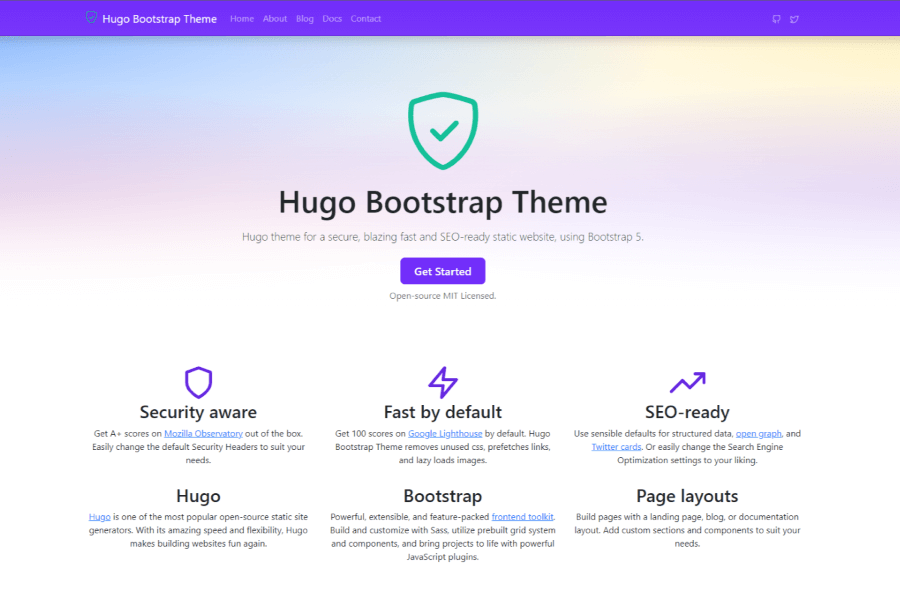Go to the Docs page
This screenshot has width=900, height=600.
(x=332, y=18)
